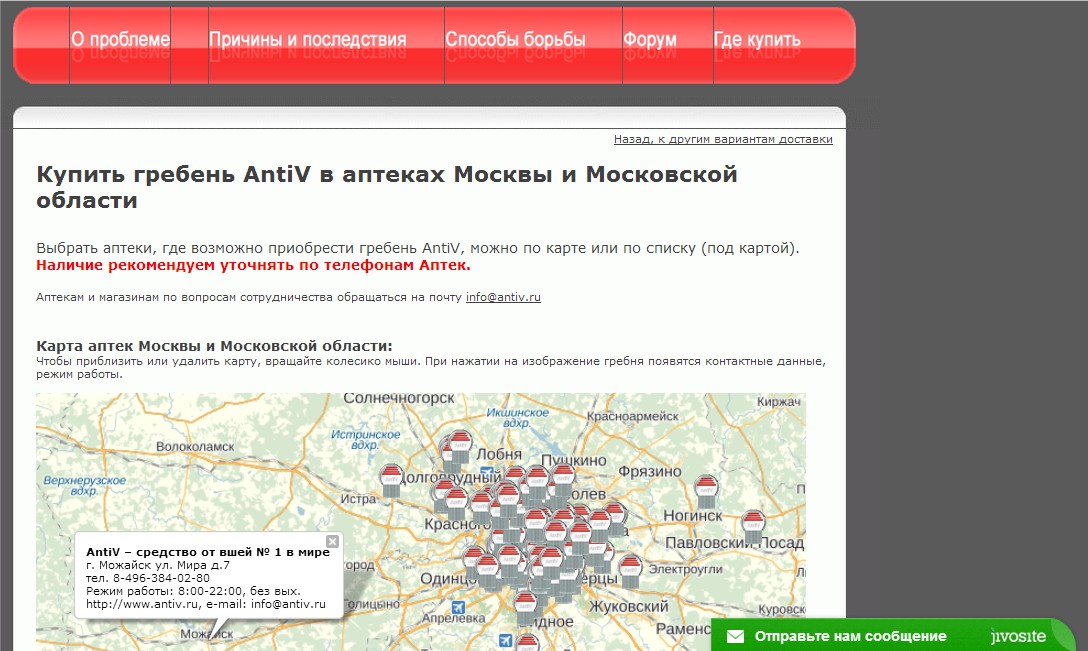Click the popup line with http://www.antiv.ru

tap(206, 604)
